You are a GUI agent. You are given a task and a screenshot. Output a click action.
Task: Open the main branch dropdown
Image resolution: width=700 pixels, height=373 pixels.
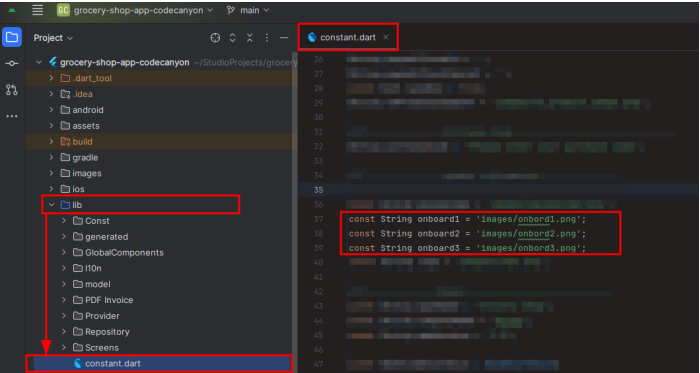pyautogui.click(x=248, y=10)
